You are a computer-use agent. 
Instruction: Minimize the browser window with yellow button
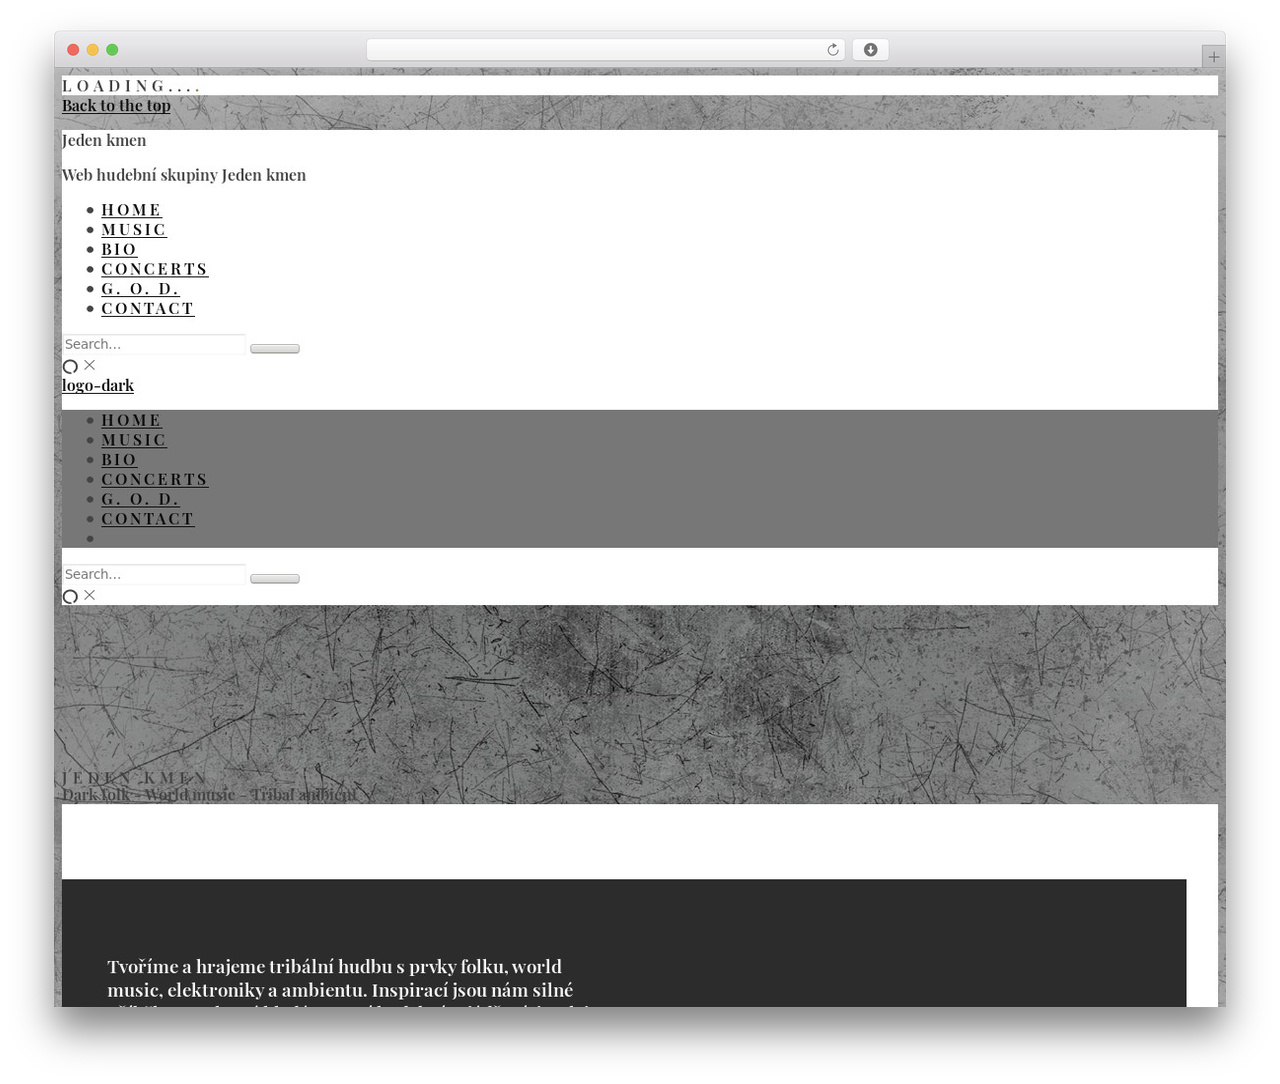point(92,50)
